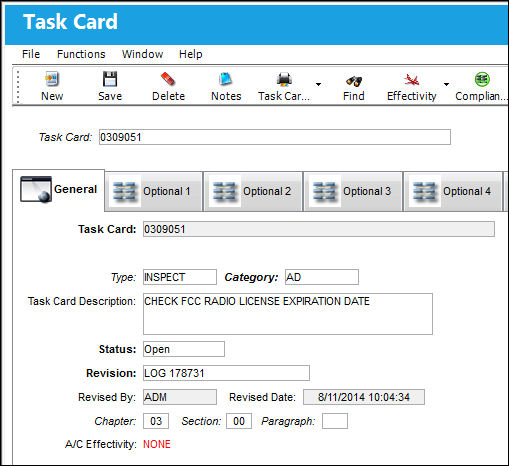This screenshot has height=466, width=509.
Task: Open the File menu
Action: (31, 54)
